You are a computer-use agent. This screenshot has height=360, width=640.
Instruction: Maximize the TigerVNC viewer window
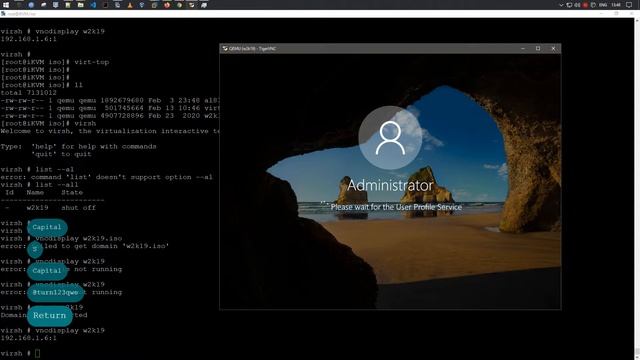[x=538, y=49]
